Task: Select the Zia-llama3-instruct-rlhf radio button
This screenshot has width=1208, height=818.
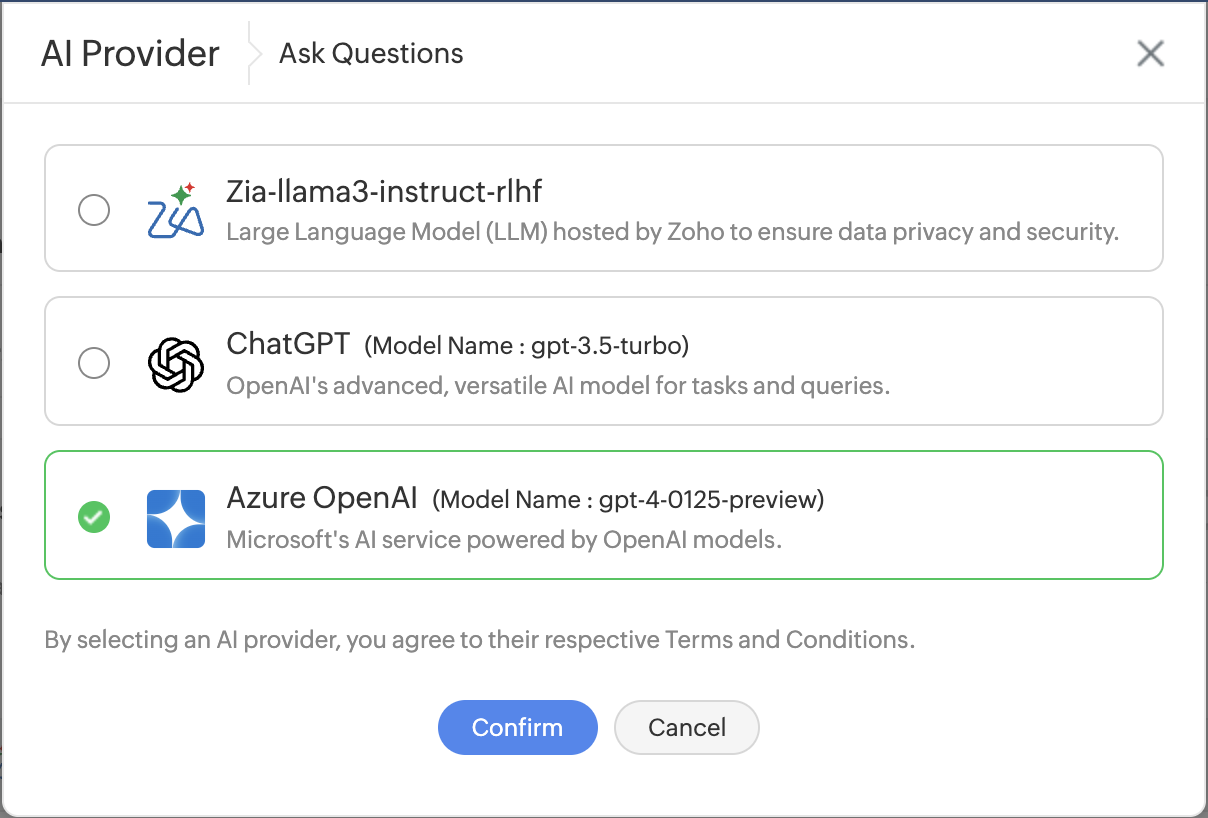Action: [94, 210]
